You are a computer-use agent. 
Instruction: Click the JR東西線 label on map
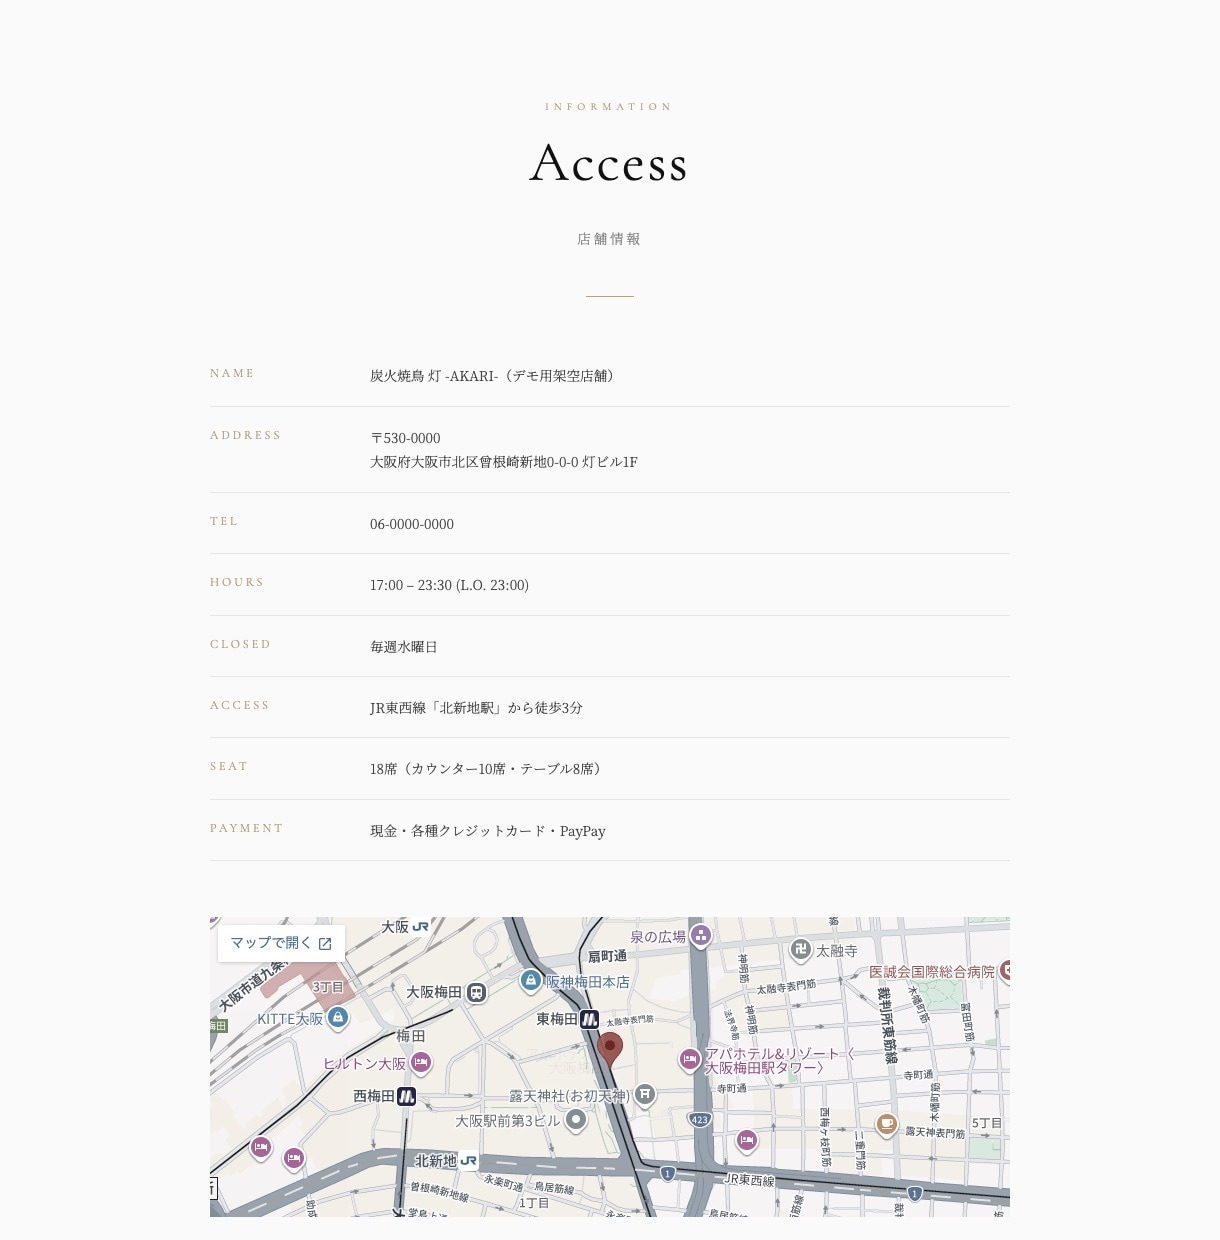pyautogui.click(x=750, y=1180)
